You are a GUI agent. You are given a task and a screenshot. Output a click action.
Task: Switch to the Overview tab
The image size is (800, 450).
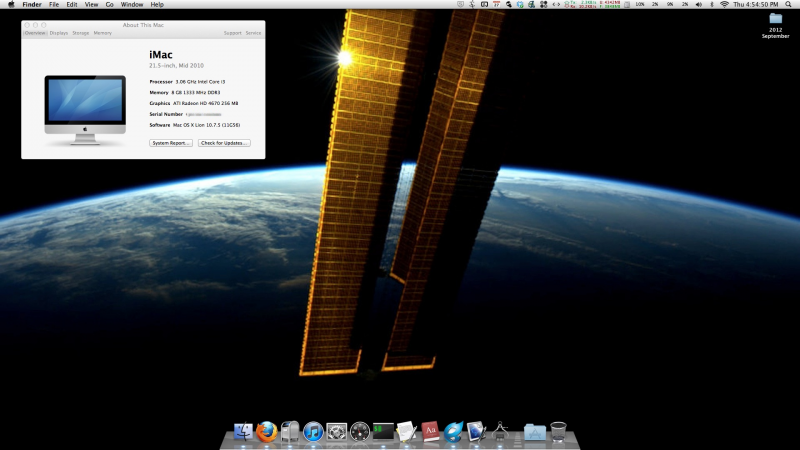(35, 33)
